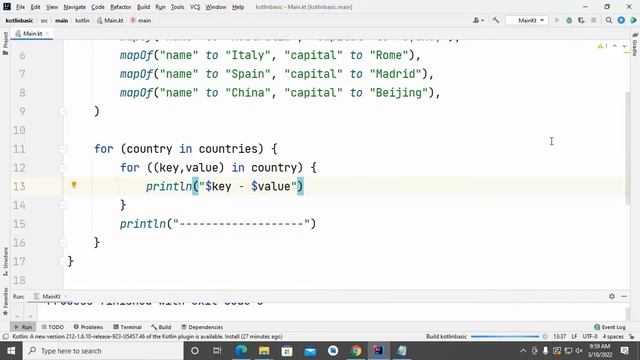
Task: Open the Project side panel
Action: tap(5, 43)
